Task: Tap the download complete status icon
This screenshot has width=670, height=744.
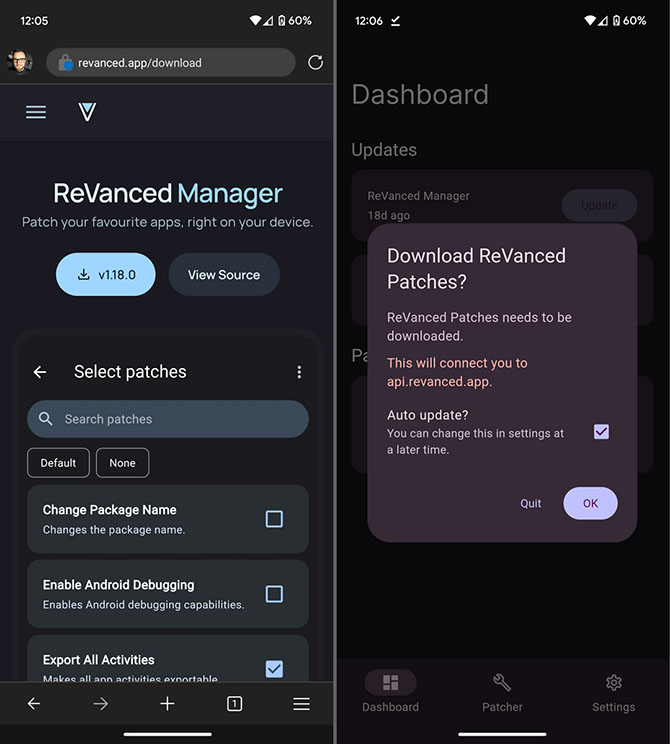Action: (395, 20)
